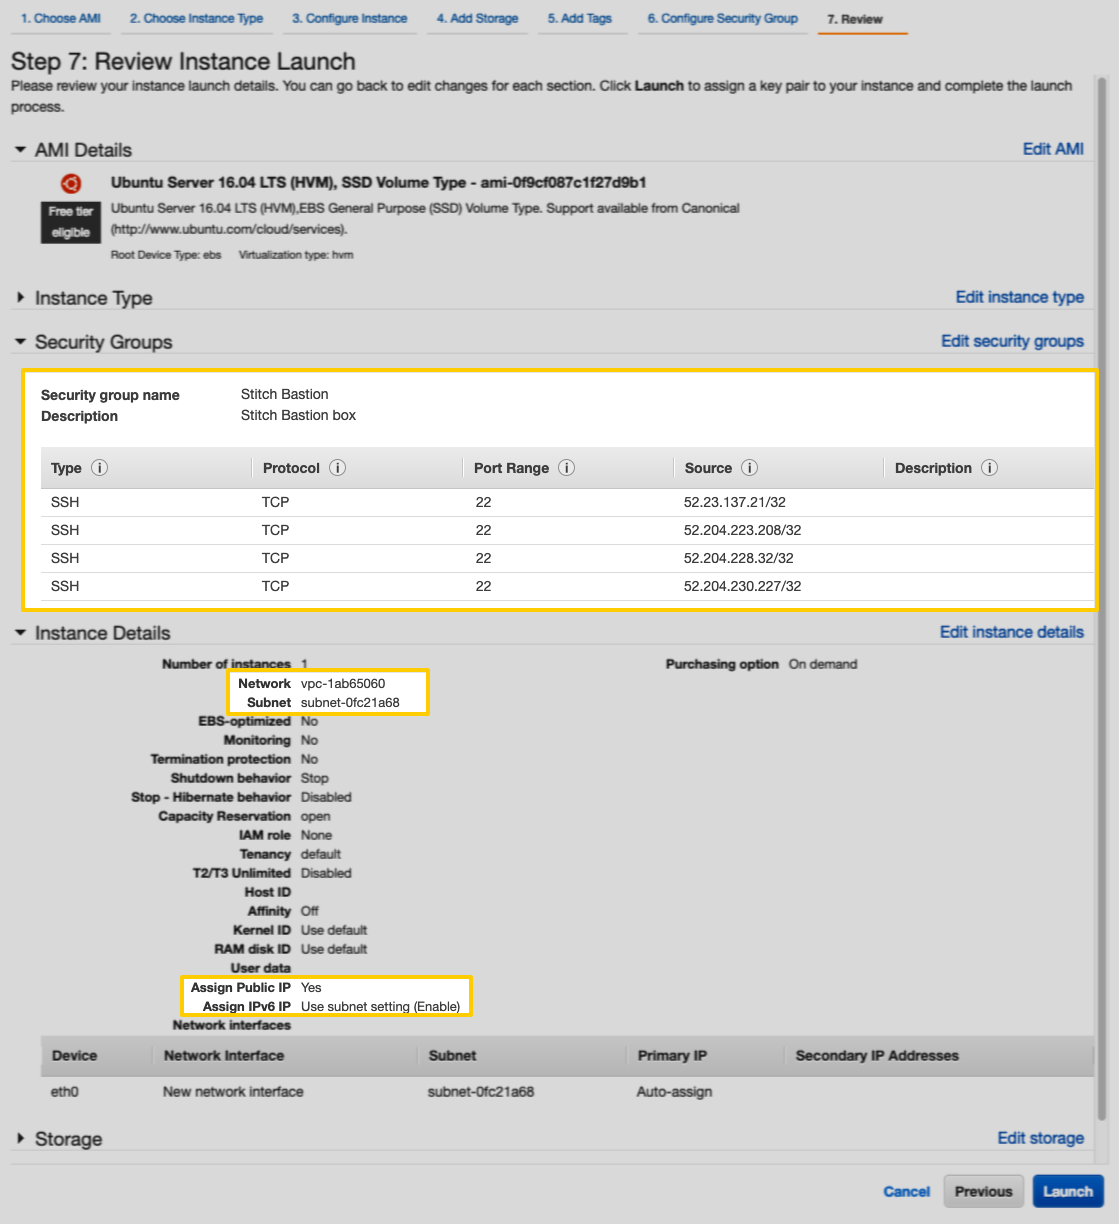Switch to the Choose AMI tab
This screenshot has height=1224, width=1119.
(x=60, y=17)
